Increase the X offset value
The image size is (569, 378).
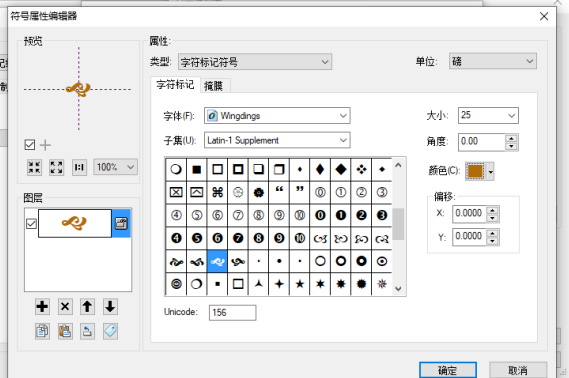[492, 210]
